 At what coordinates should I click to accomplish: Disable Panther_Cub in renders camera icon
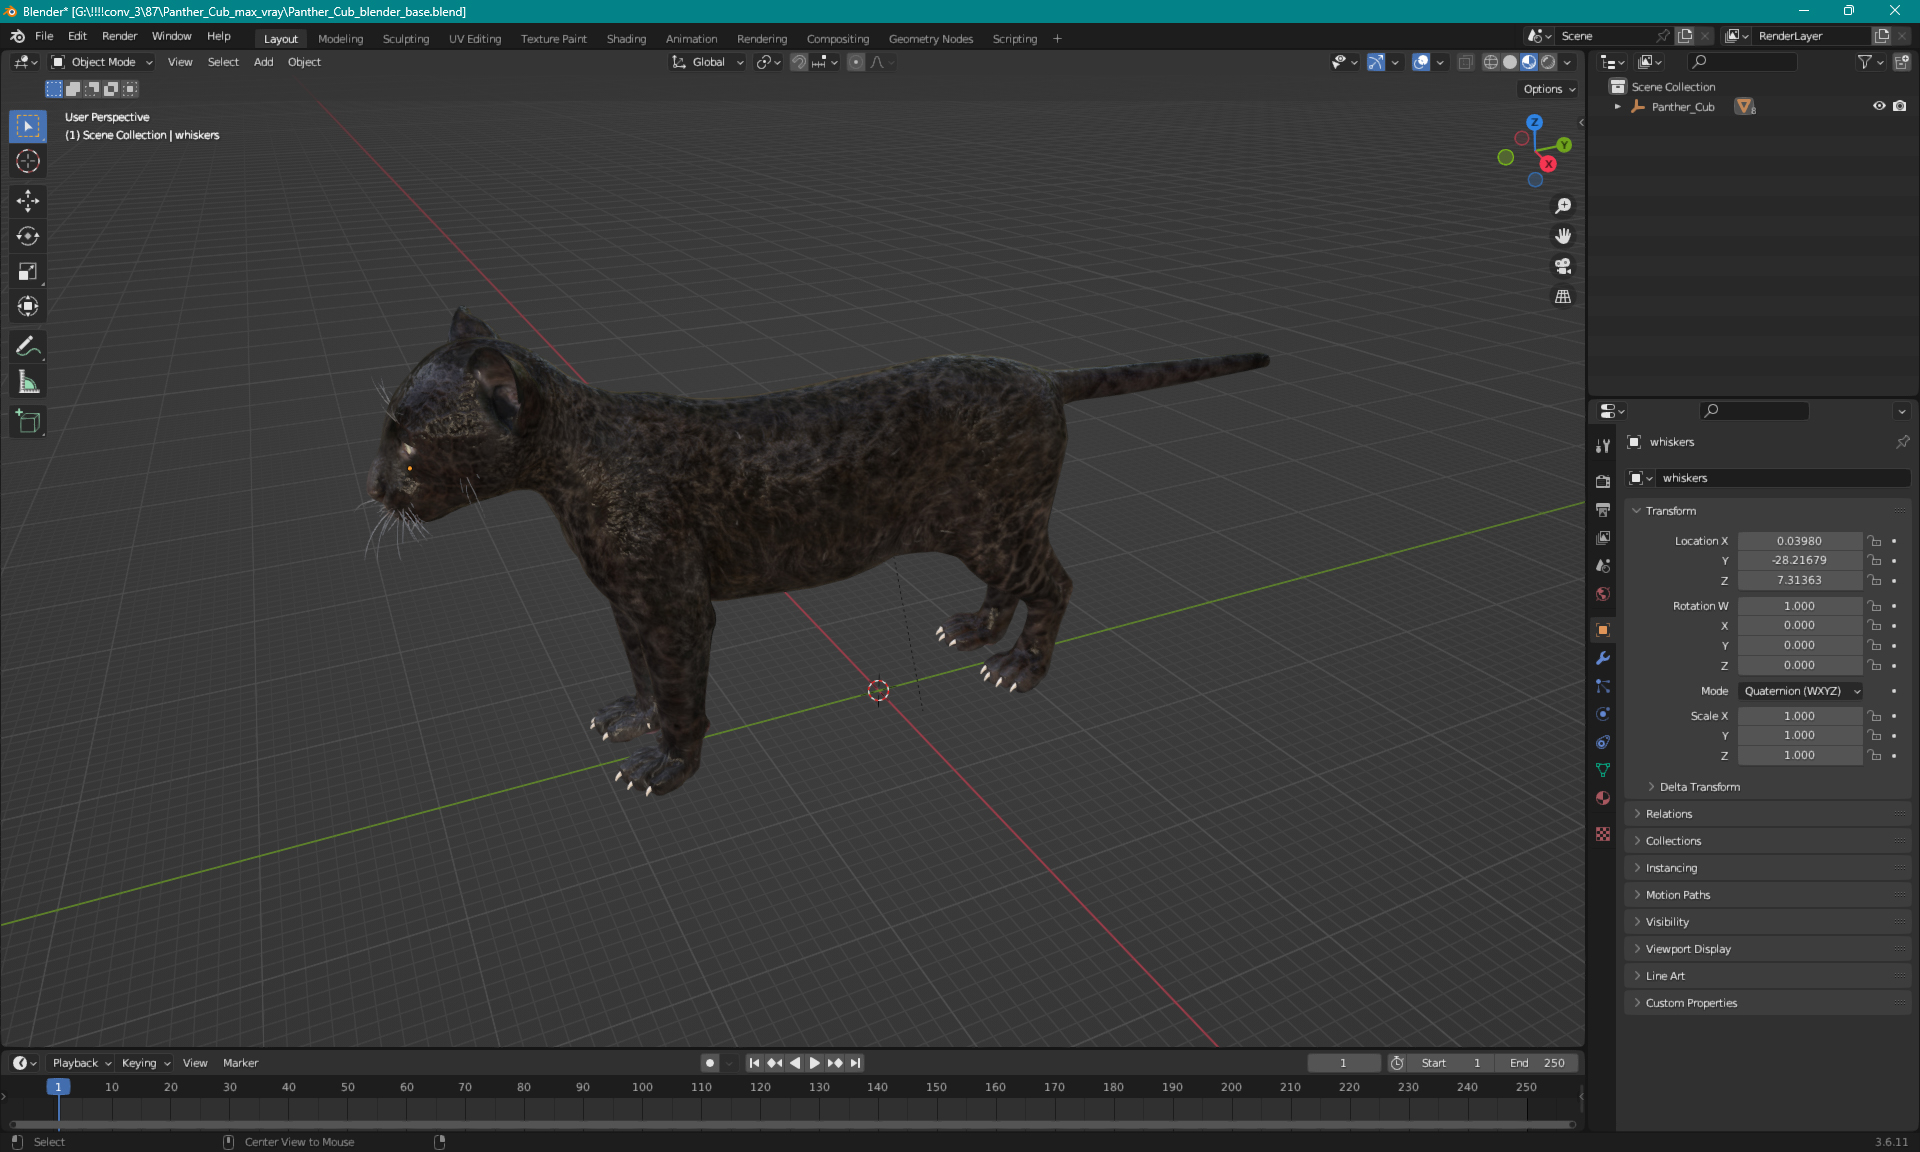tap(1900, 106)
